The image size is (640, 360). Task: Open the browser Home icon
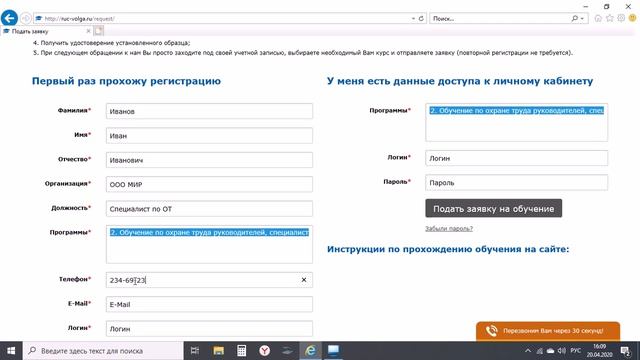tap(598, 18)
